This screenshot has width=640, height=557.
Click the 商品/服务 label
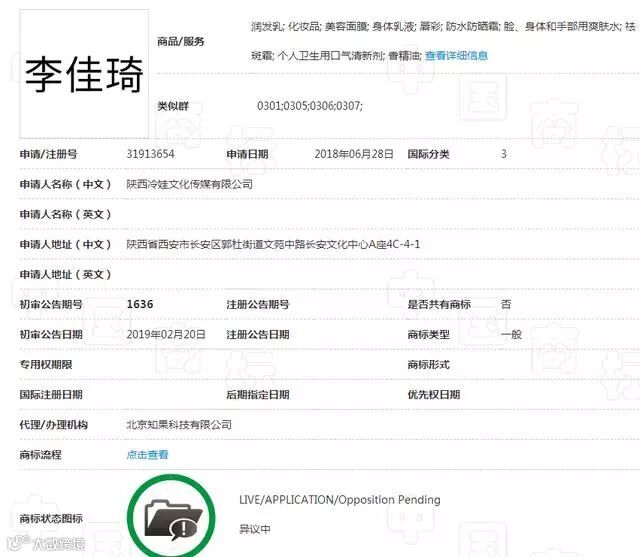coord(181,41)
